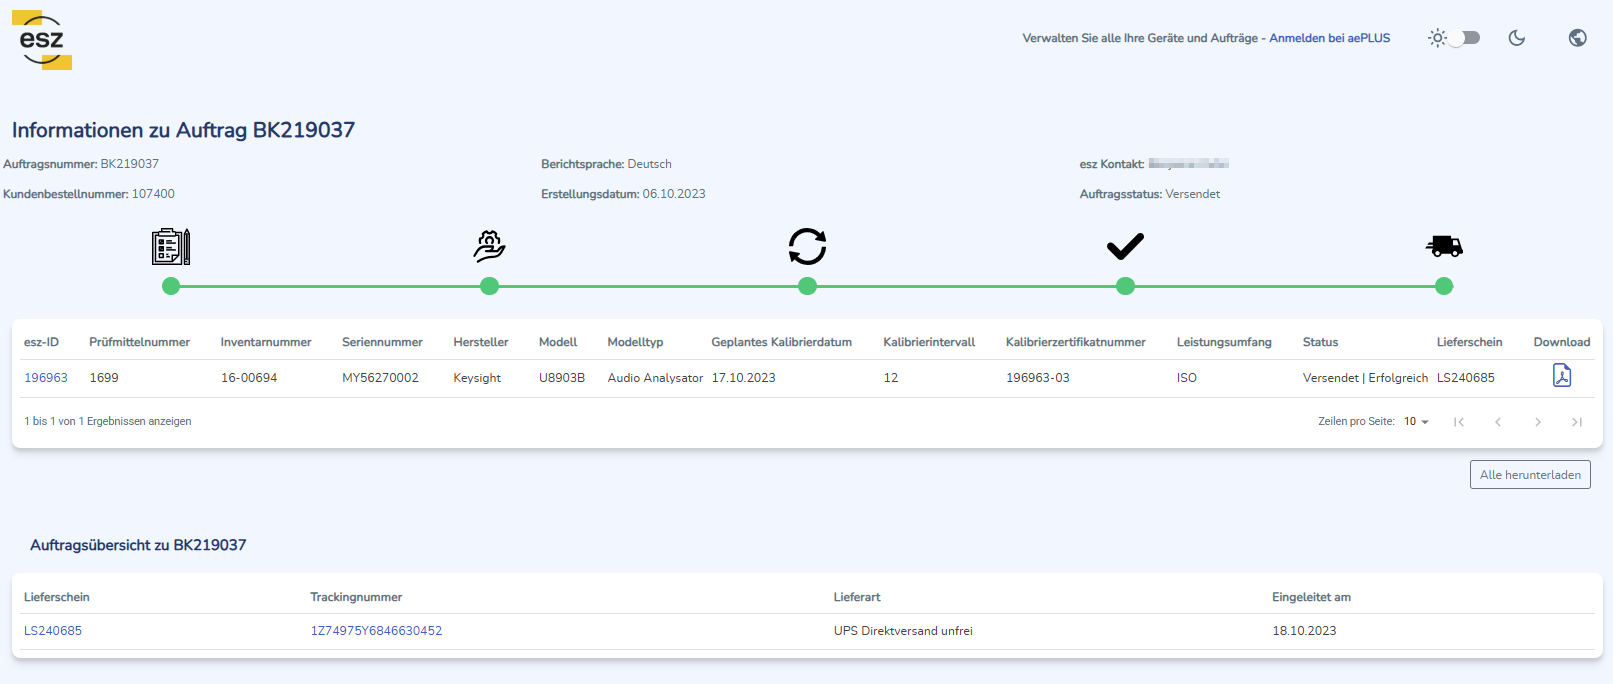The height and width of the screenshot is (684, 1613).
Task: Sort by the Prüfmittelnummer column header
Action: tap(139, 342)
